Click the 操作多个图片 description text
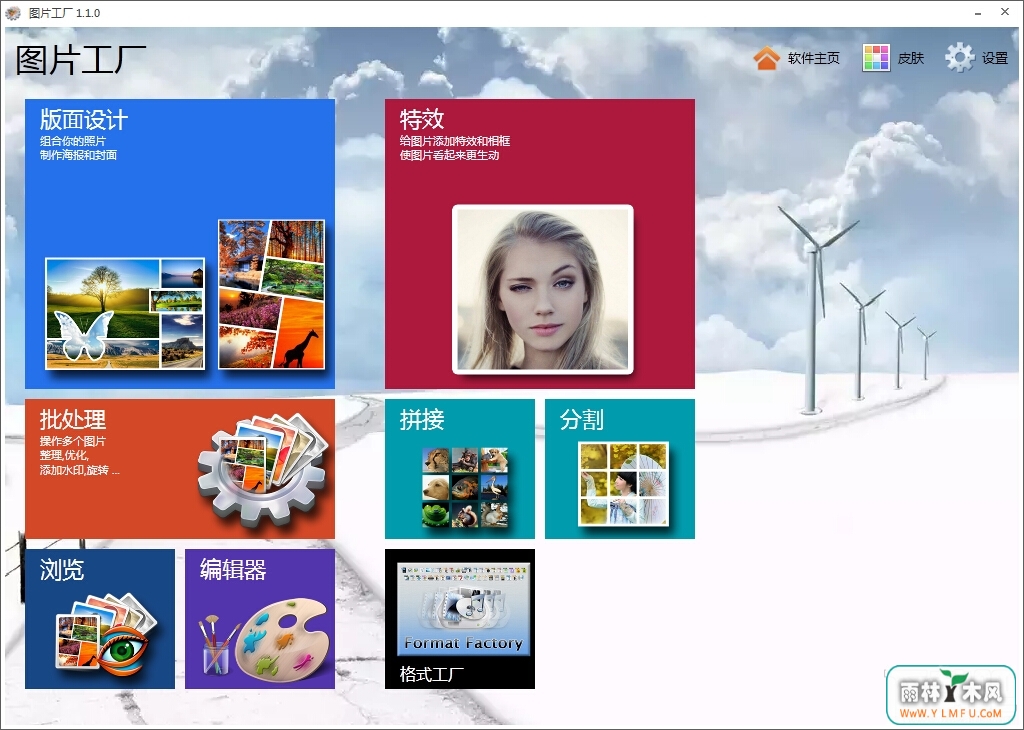 coord(72,441)
